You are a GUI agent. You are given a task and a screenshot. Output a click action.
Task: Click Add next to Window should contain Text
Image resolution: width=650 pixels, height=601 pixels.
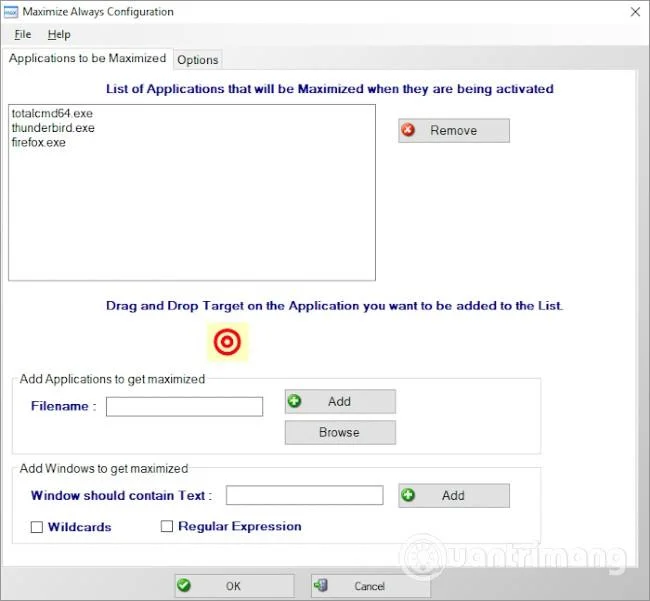(454, 495)
